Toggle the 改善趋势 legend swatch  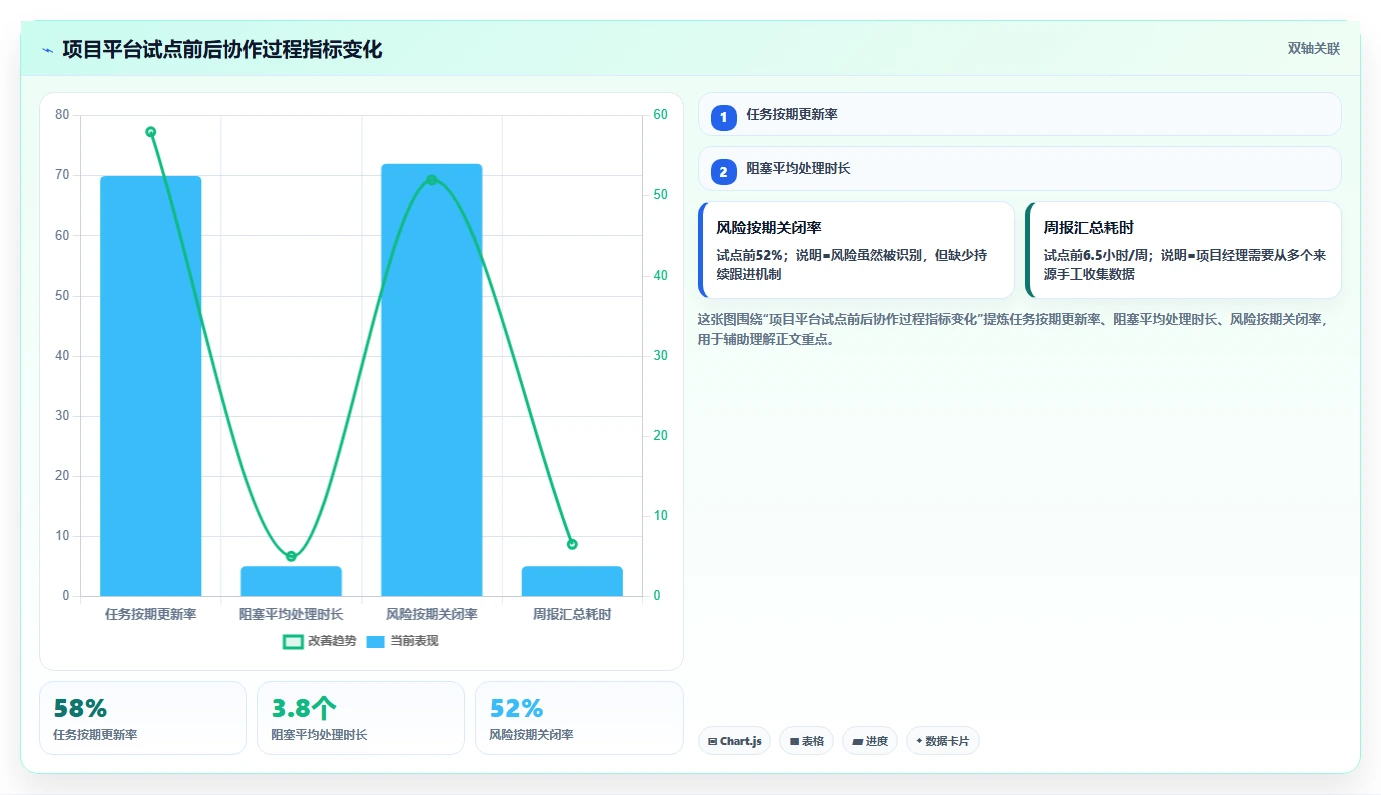(x=293, y=641)
